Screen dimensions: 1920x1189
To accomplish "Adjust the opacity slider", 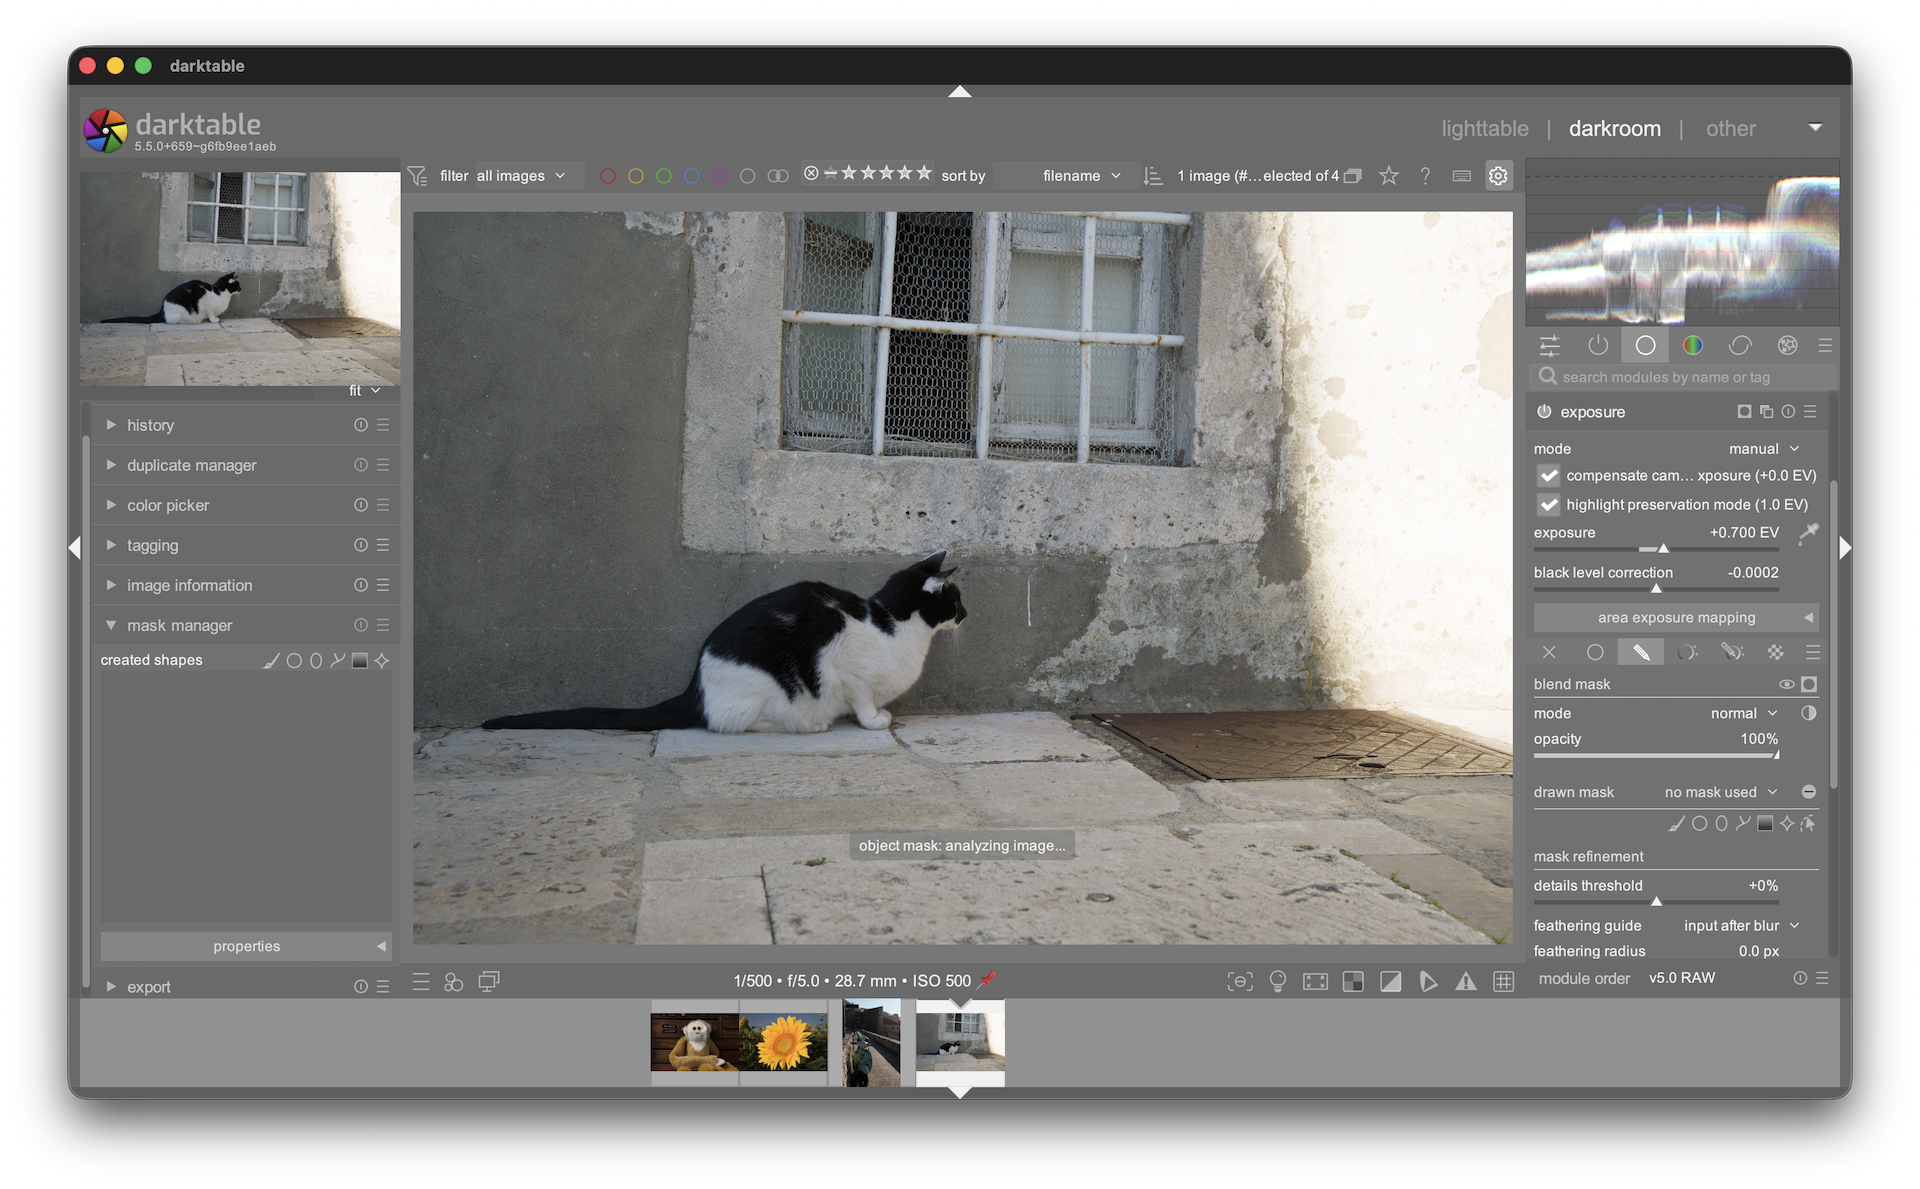I will click(1655, 755).
